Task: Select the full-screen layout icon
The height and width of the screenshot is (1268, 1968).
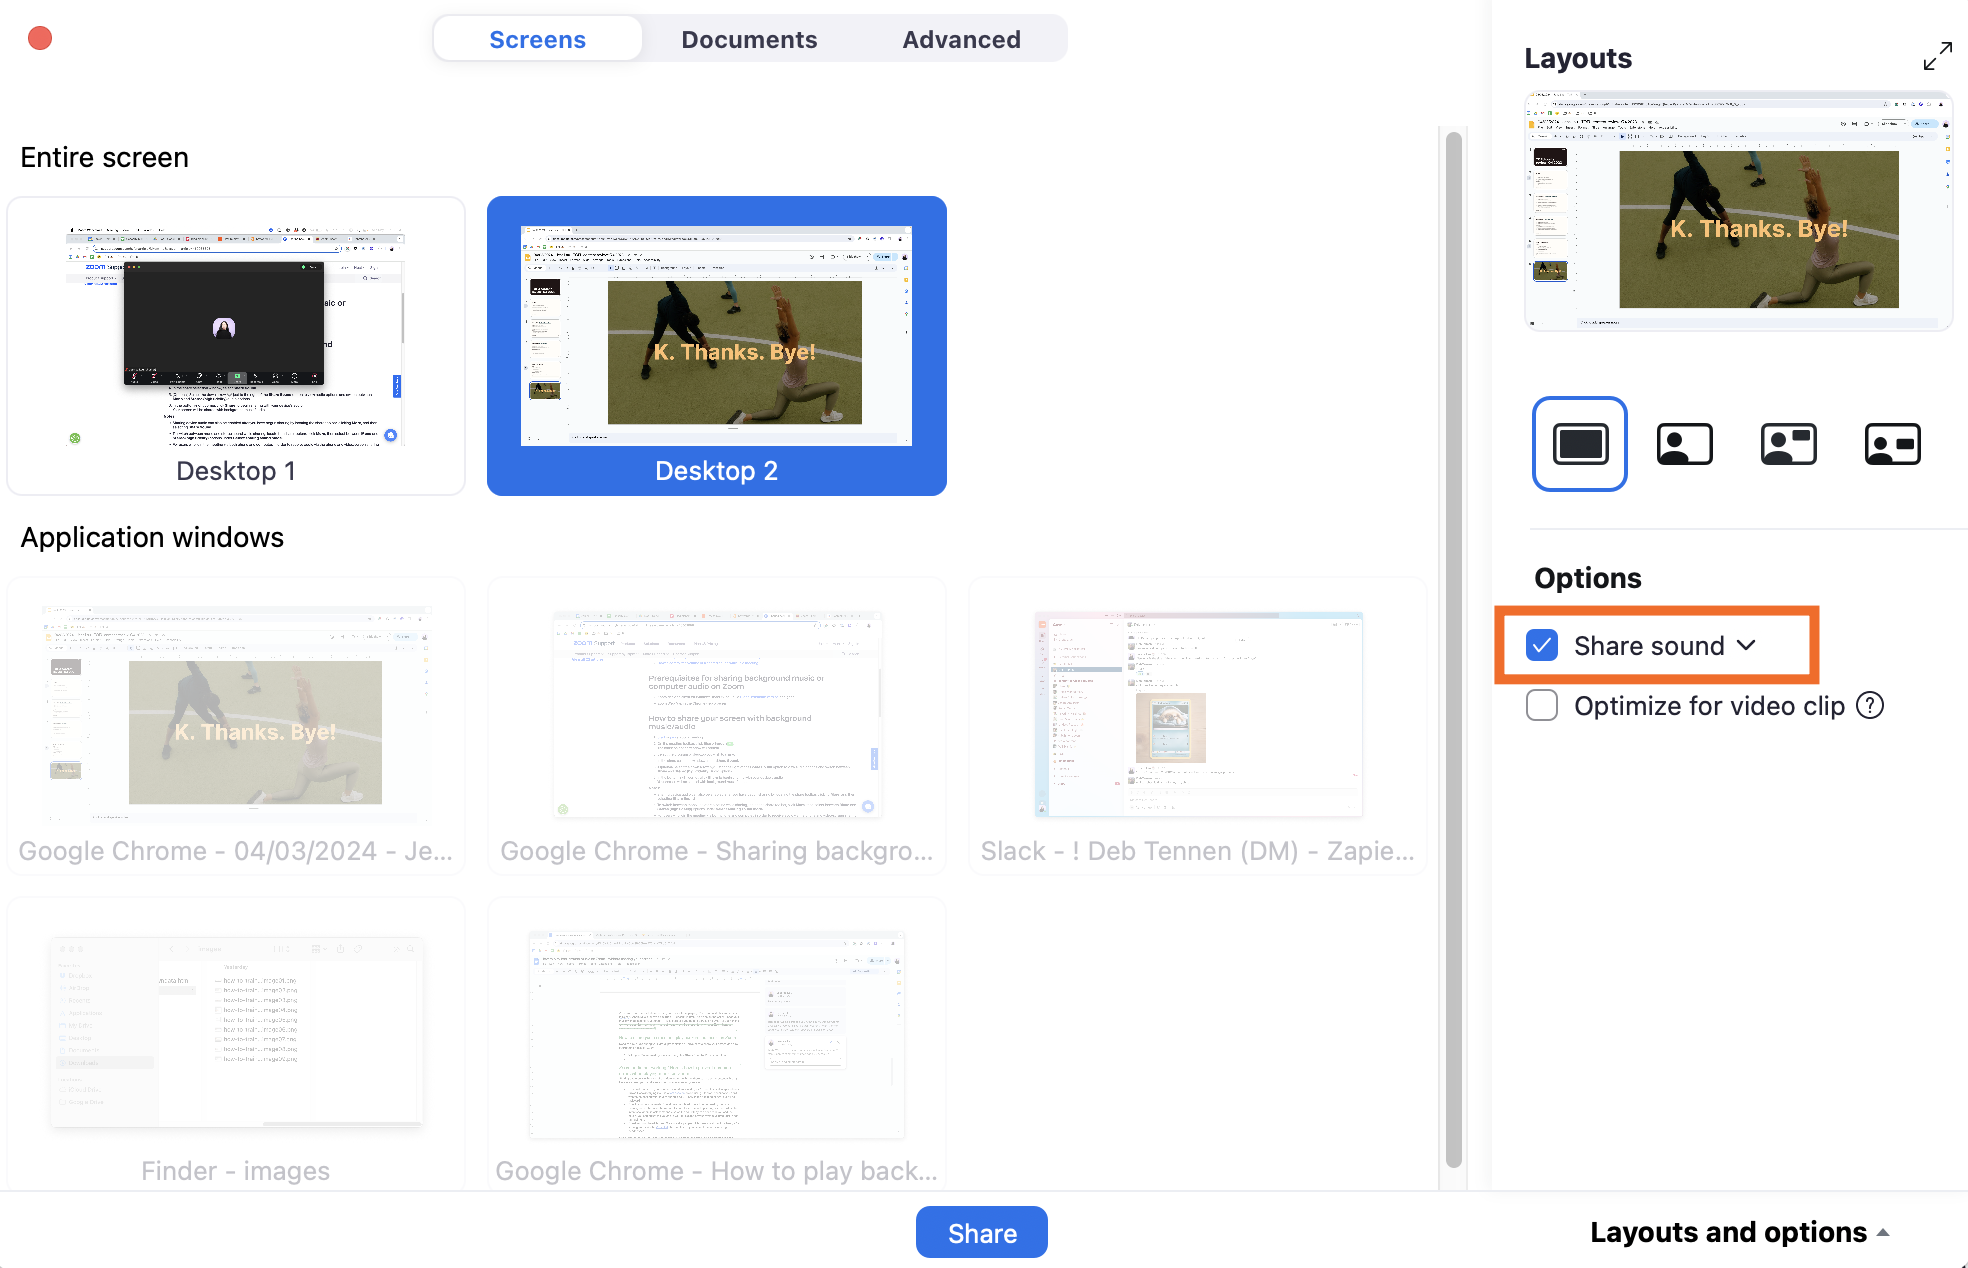Action: tap(1580, 444)
